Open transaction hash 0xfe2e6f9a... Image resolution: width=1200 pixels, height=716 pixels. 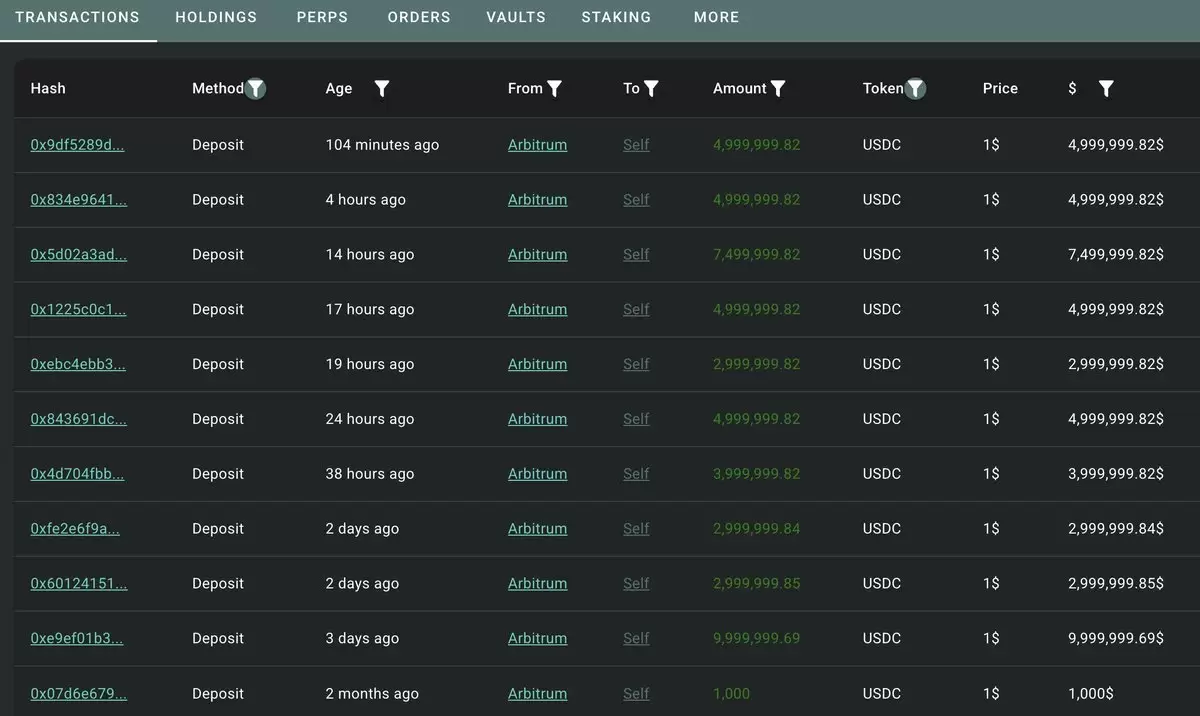click(75, 529)
